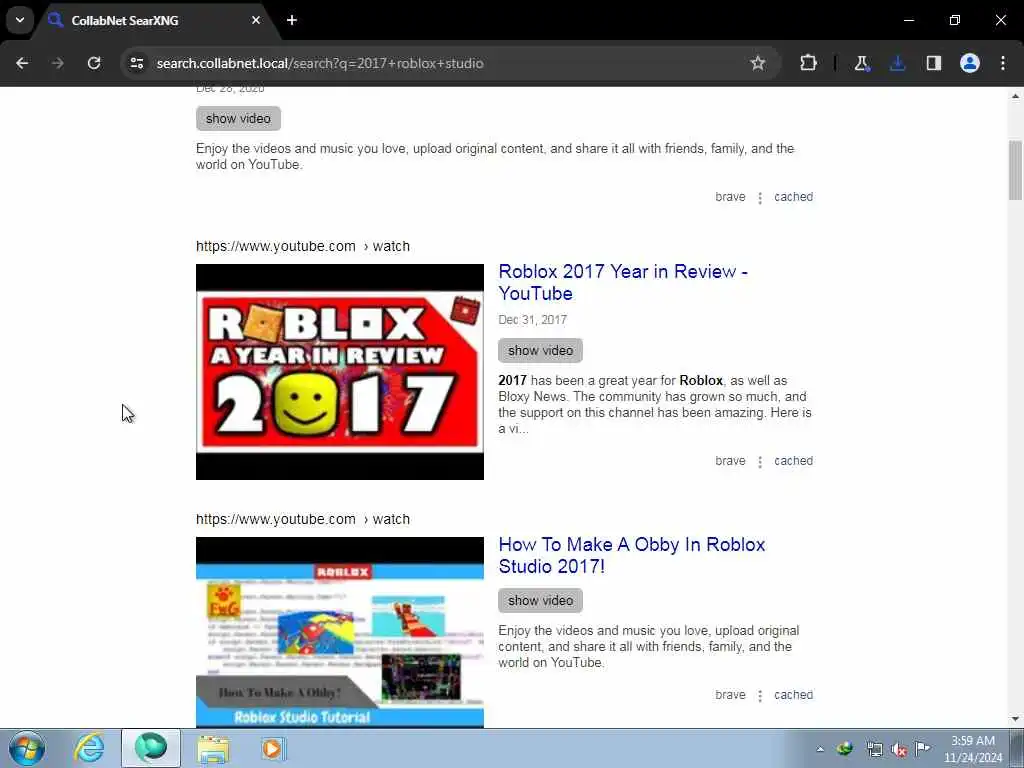The image size is (1024, 768).
Task: Open site information icon in address bar
Action: pos(136,63)
